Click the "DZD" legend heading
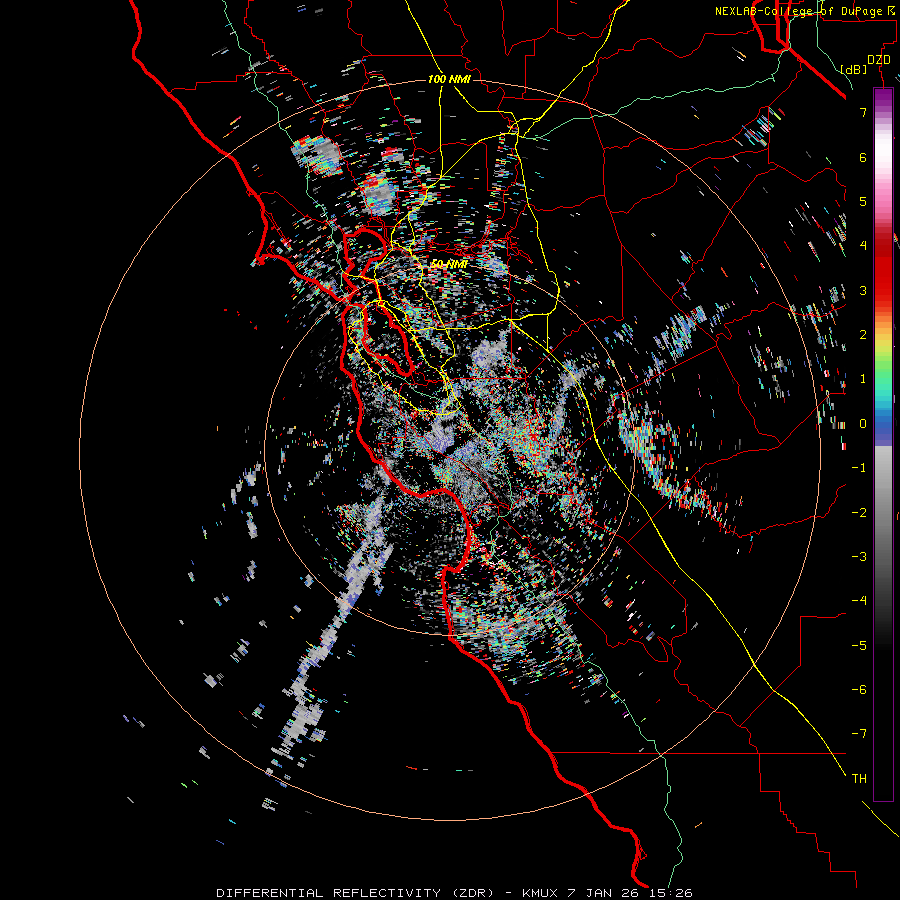900x900 pixels. (879, 60)
